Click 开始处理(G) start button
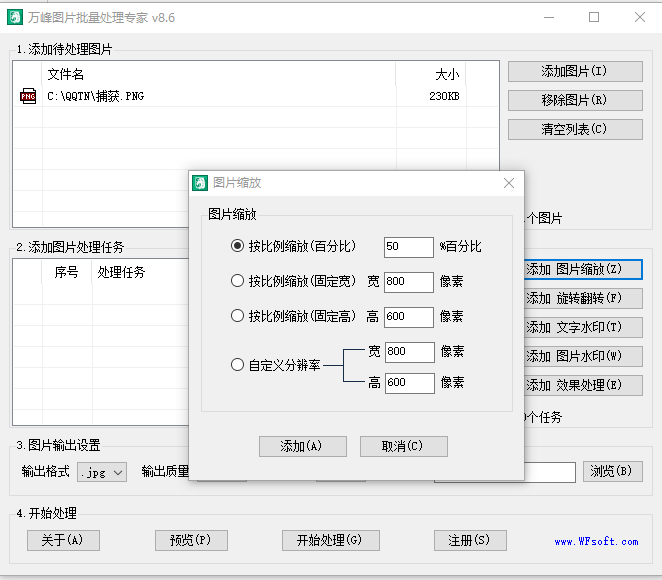 coord(331,540)
